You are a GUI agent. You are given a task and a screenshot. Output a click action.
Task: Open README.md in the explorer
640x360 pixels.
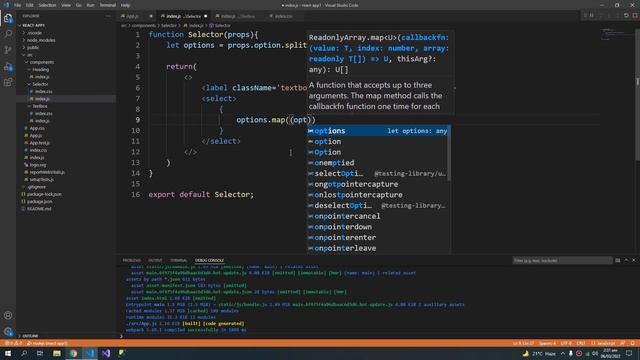pyautogui.click(x=39, y=209)
